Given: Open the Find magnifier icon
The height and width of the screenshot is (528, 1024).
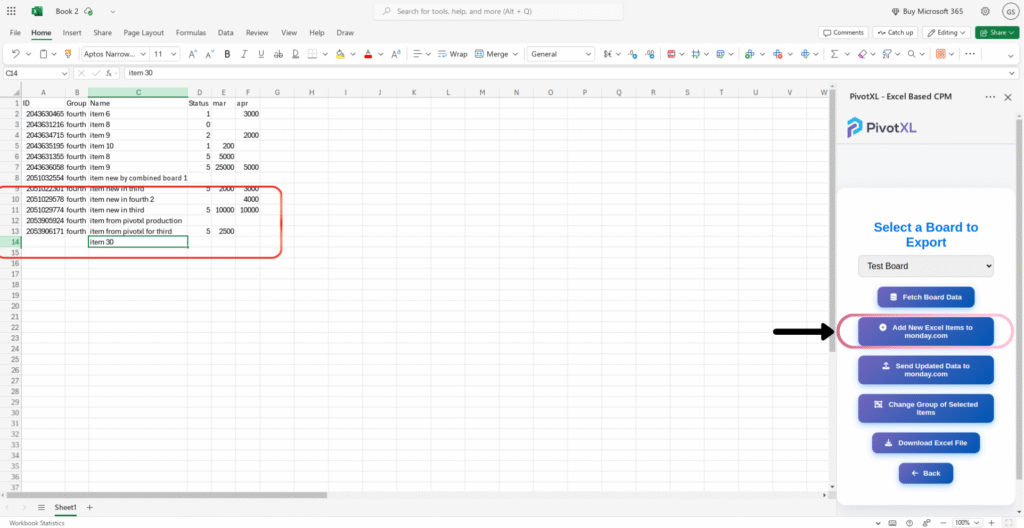Looking at the screenshot, I should (x=912, y=54).
